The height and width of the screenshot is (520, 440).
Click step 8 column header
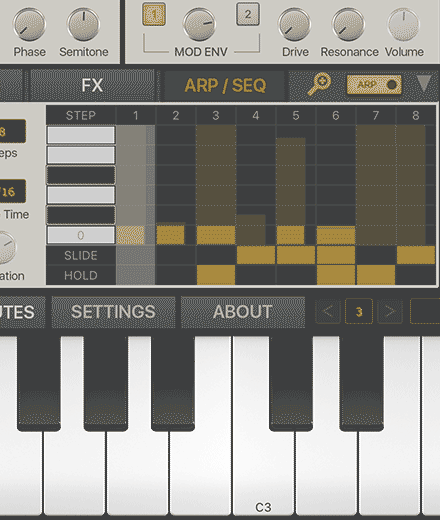click(416, 115)
